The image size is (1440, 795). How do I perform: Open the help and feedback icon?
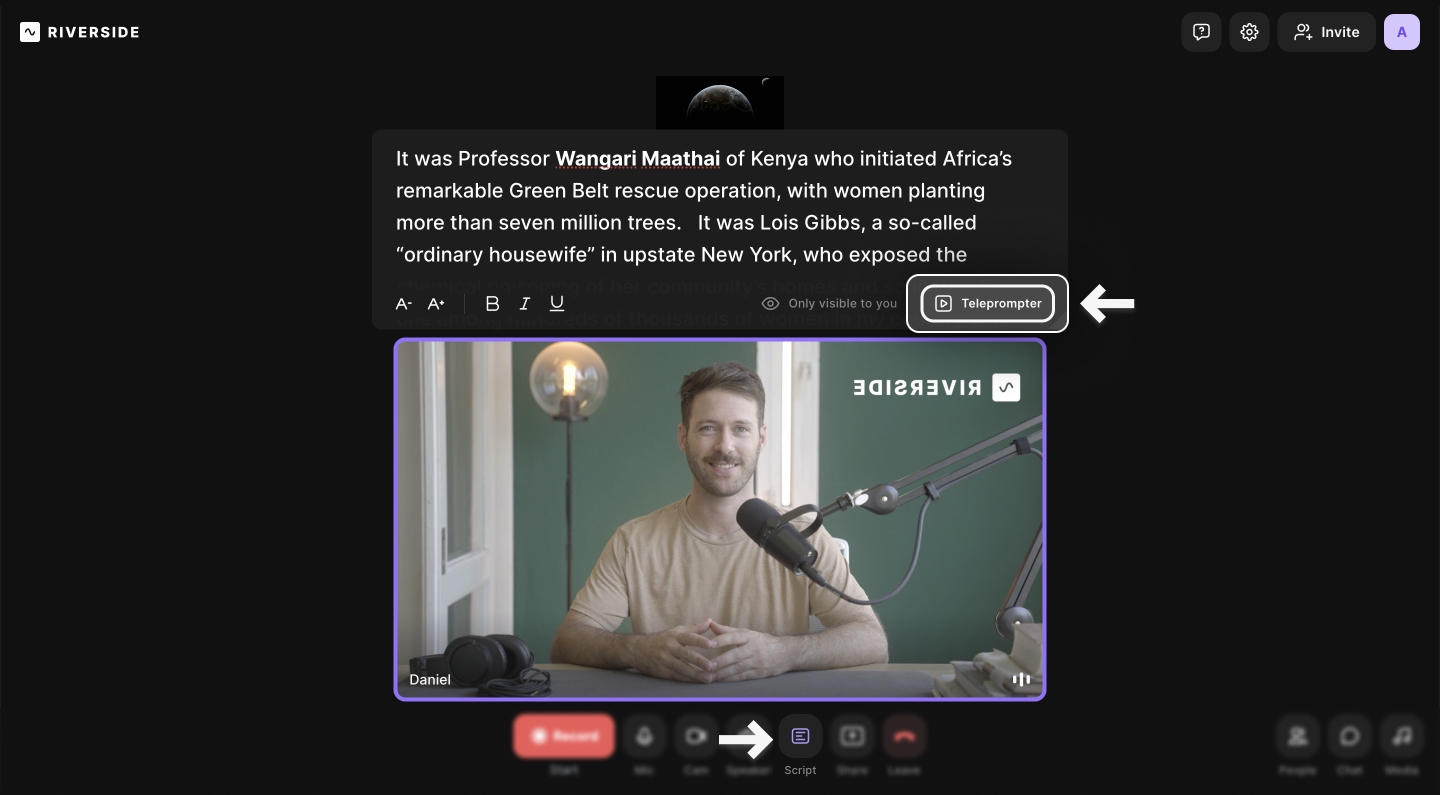point(1201,32)
